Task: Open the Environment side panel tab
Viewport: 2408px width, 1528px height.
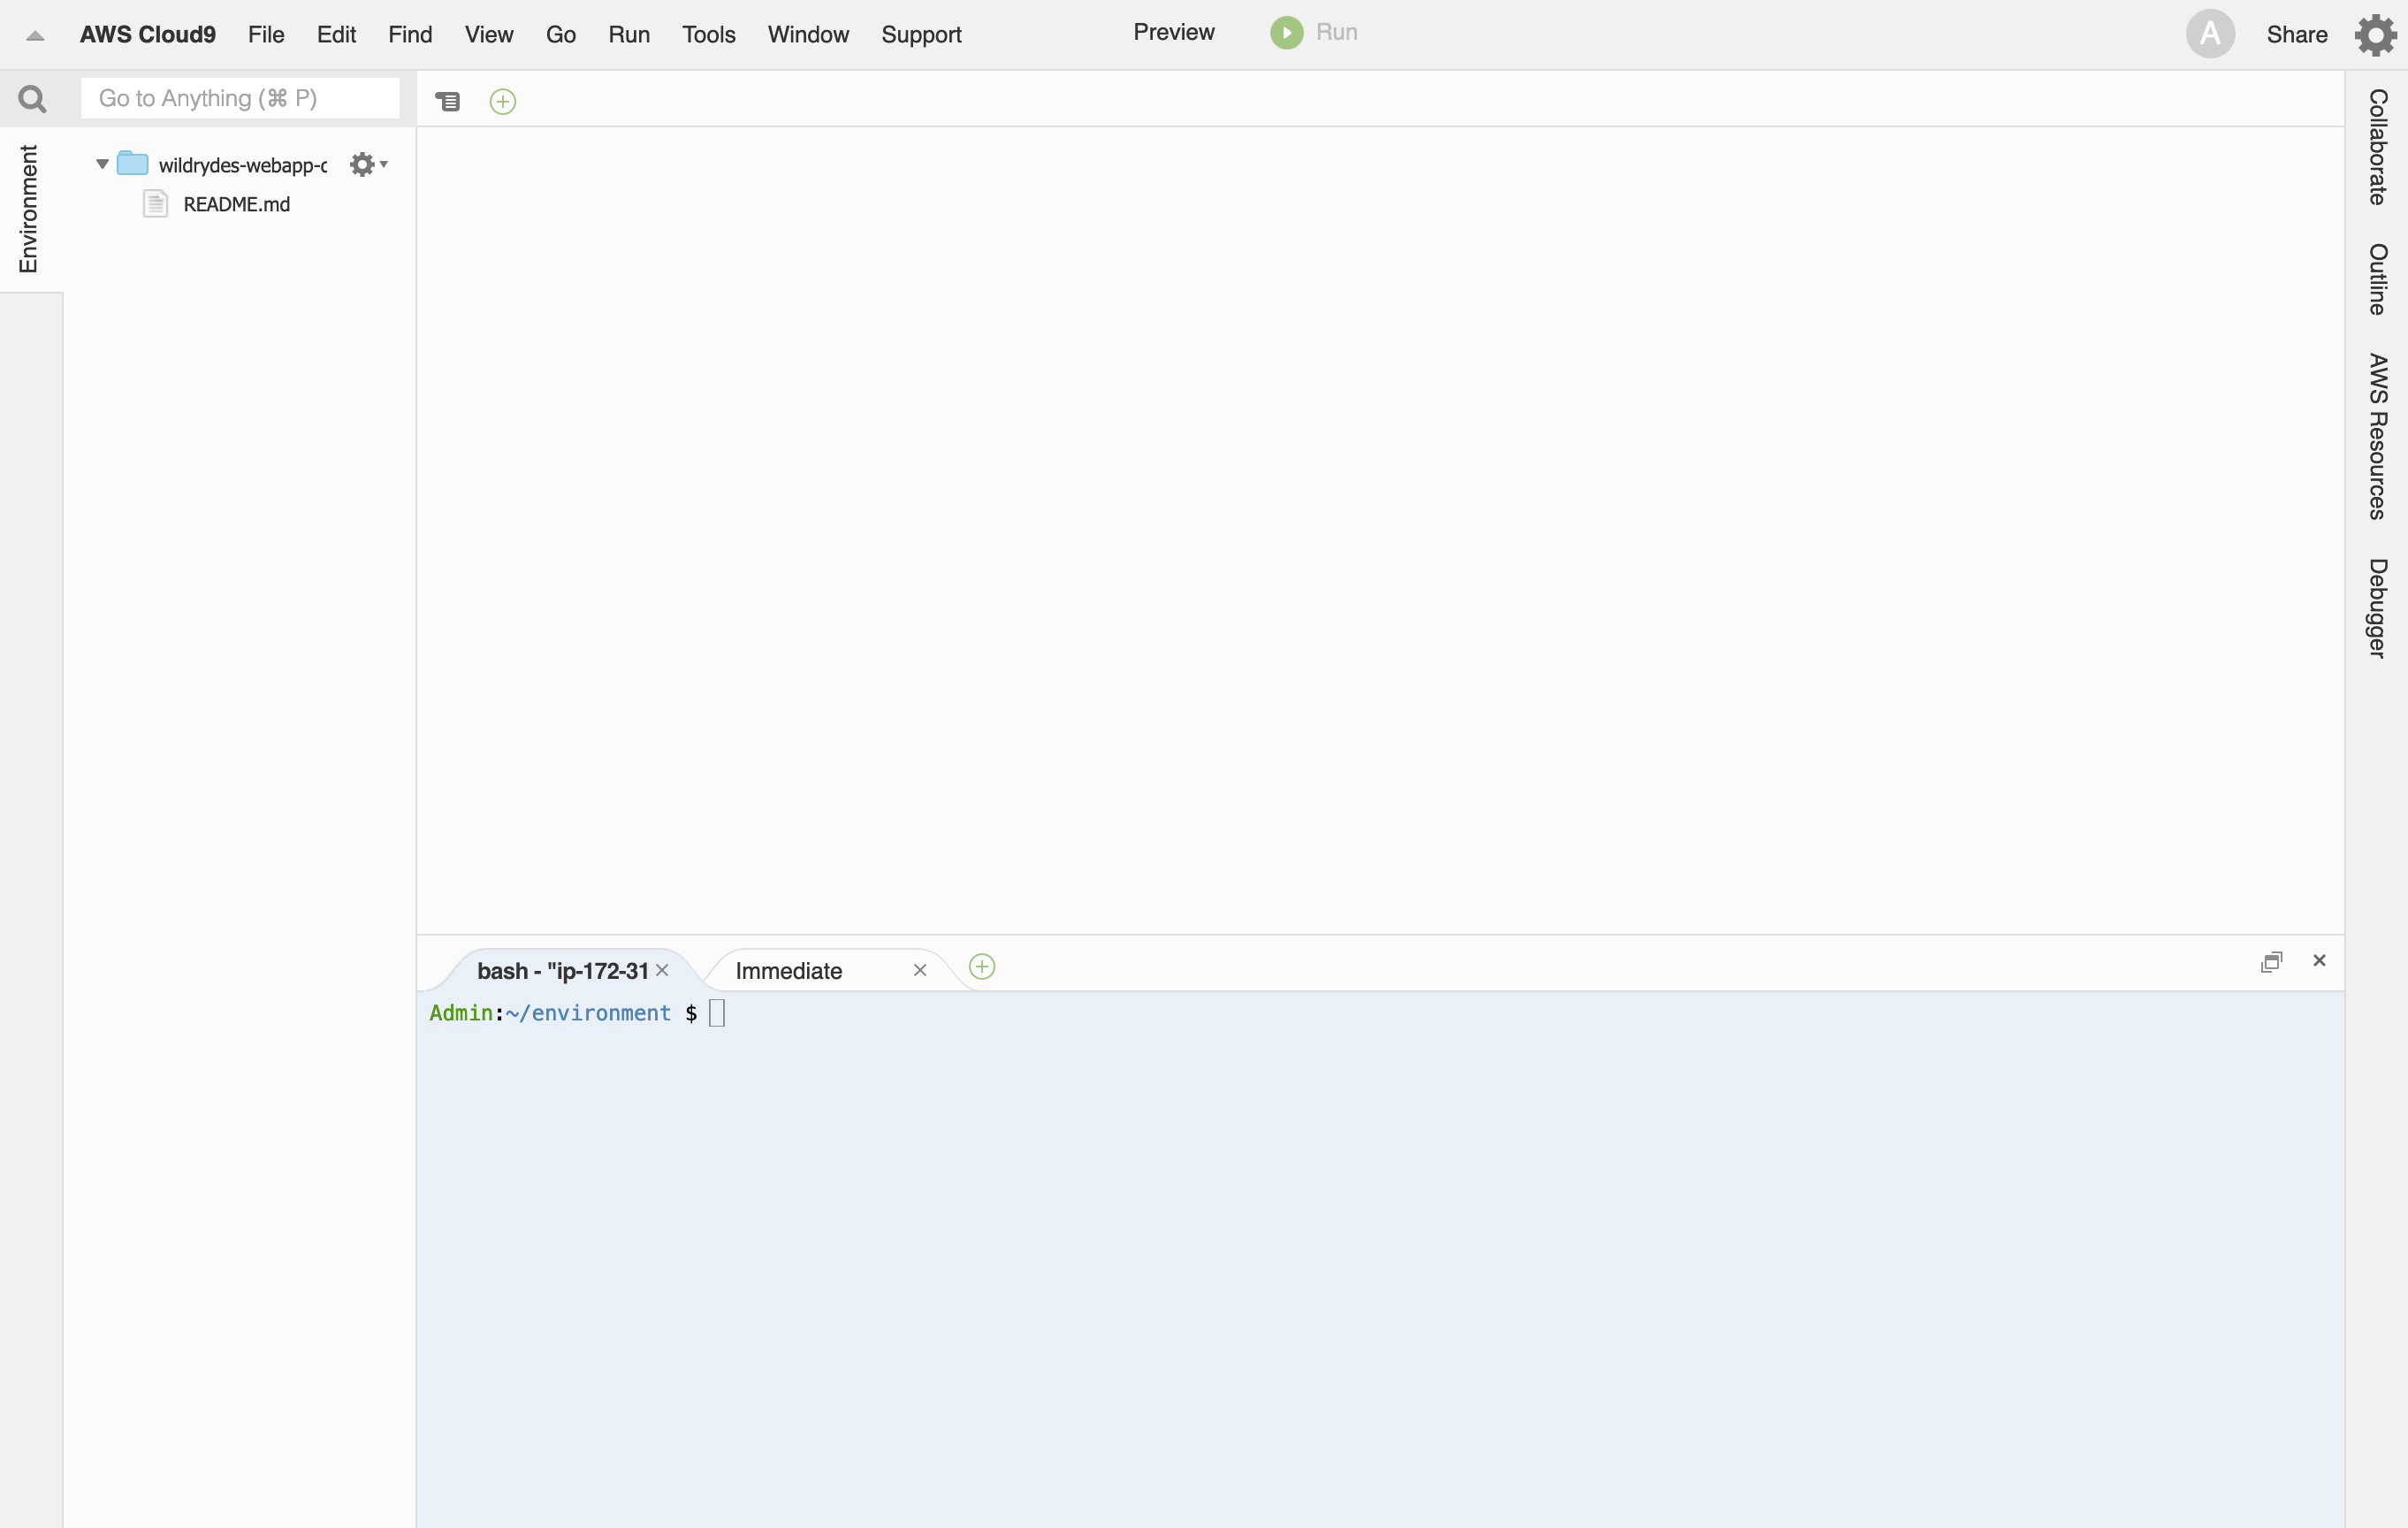Action: coord(29,209)
